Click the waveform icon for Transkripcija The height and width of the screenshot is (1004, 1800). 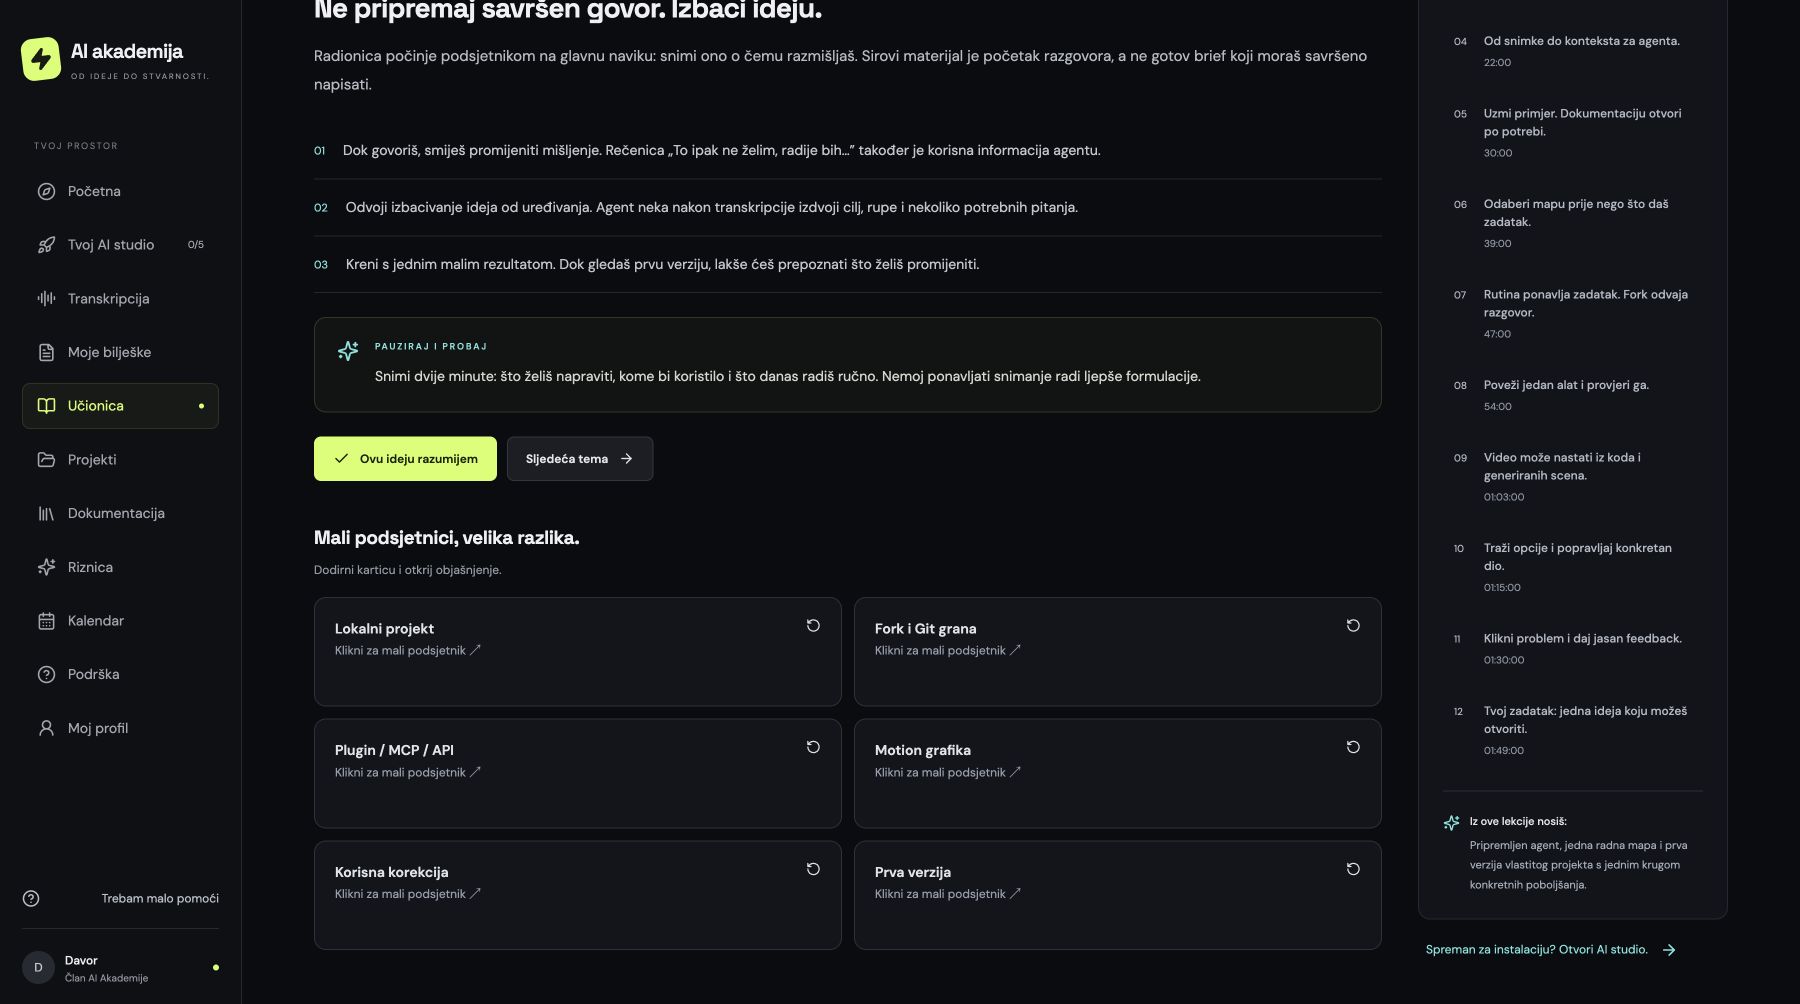[46, 298]
